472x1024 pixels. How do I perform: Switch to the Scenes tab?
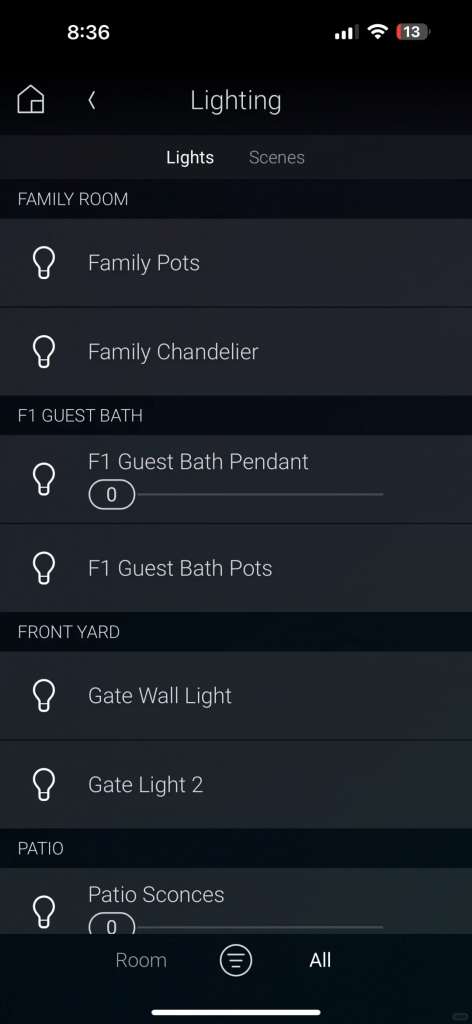(x=277, y=157)
